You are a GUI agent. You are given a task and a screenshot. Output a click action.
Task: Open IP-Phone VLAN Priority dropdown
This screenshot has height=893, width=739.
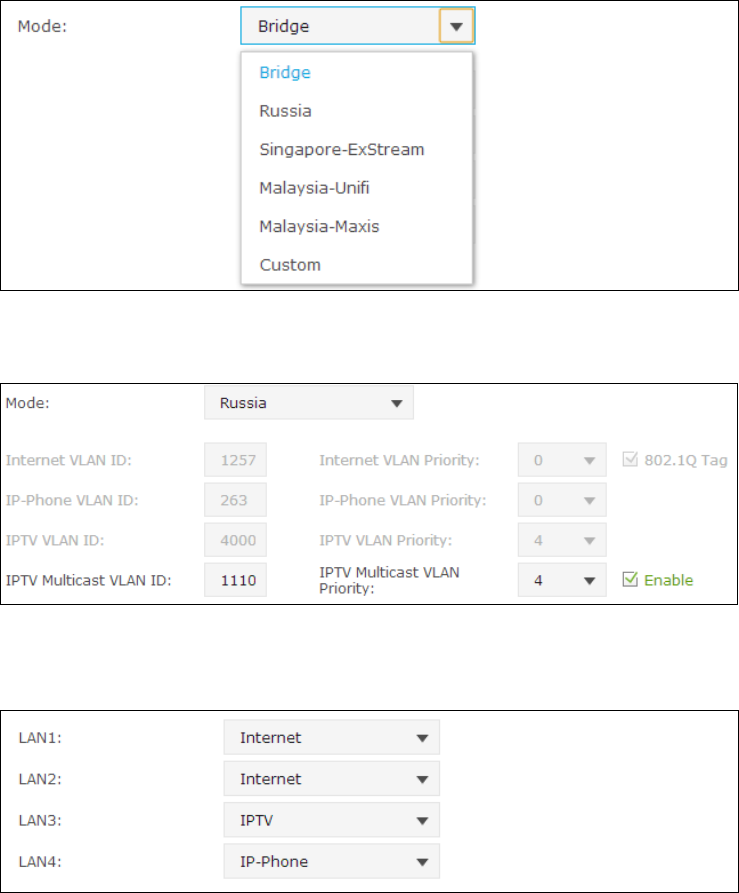click(562, 500)
